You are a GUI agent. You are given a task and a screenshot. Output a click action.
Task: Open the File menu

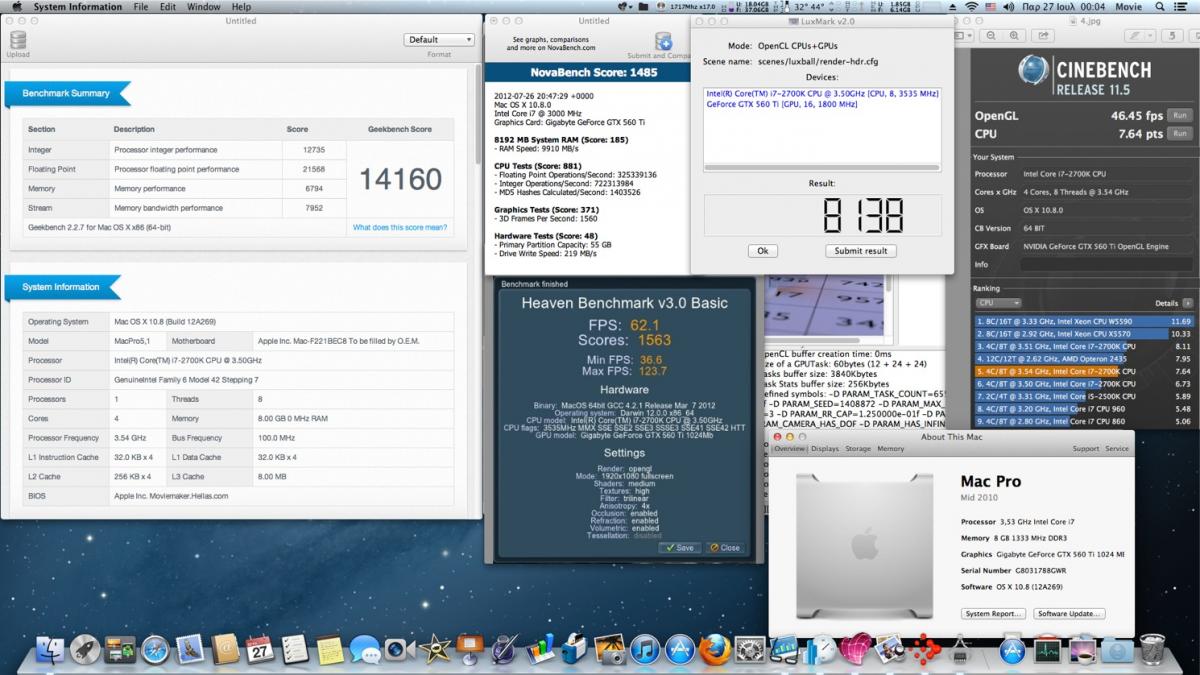pyautogui.click(x=141, y=7)
